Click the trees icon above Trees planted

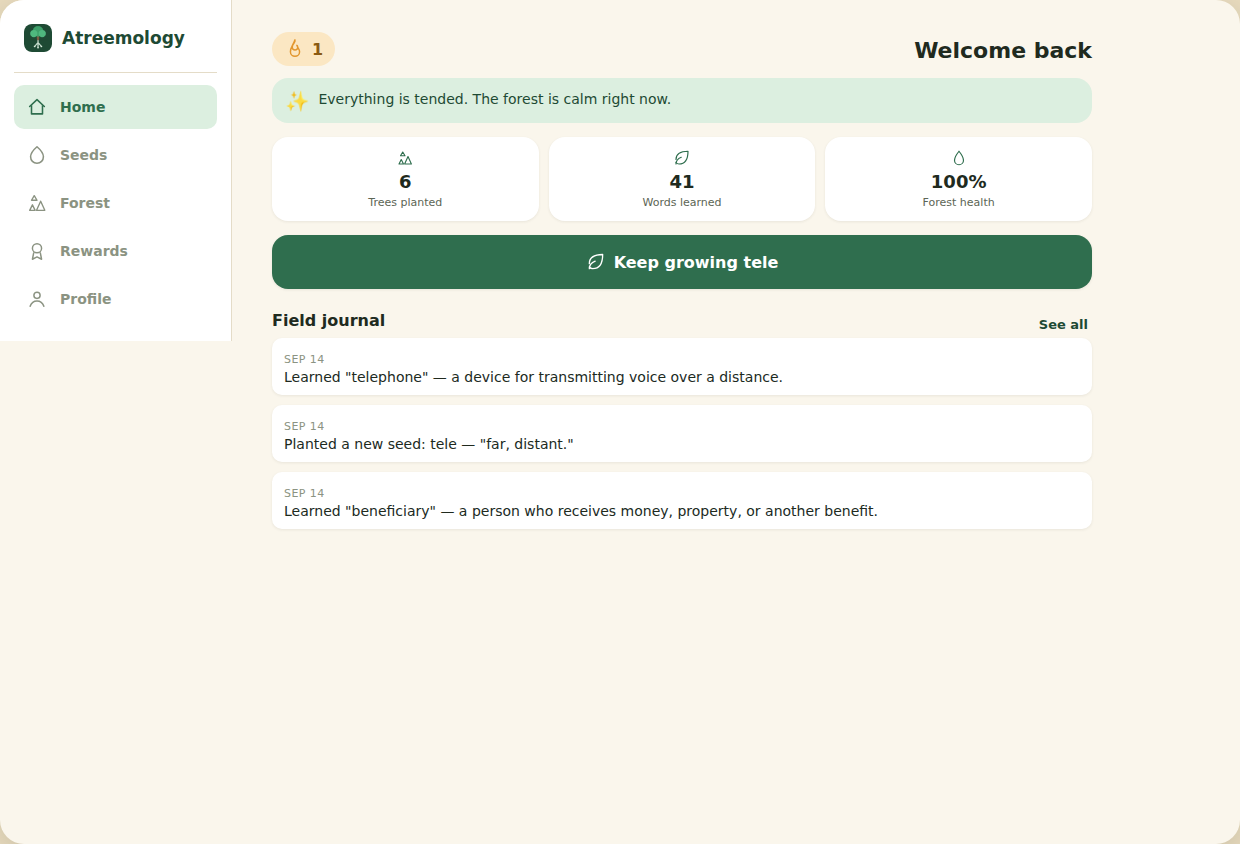coord(405,158)
